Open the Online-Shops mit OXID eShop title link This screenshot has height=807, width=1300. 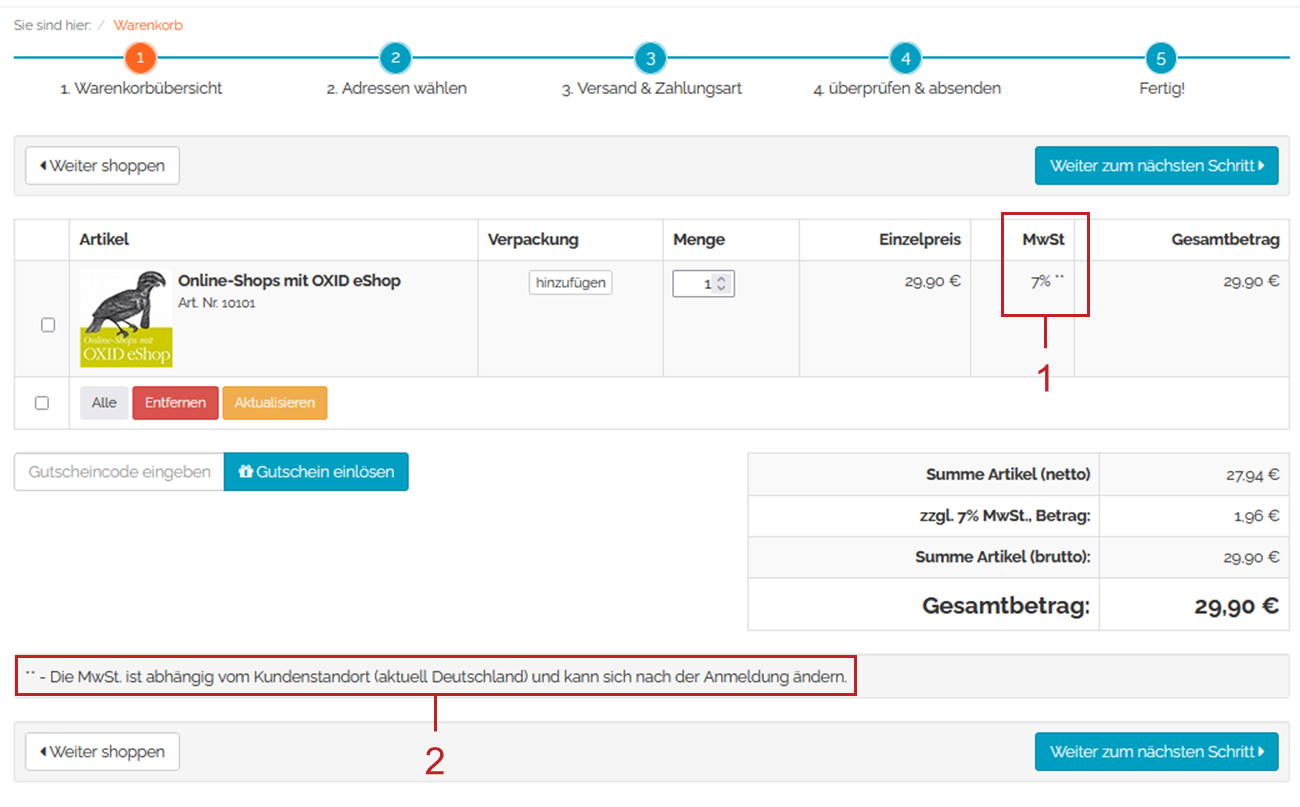tap(289, 281)
